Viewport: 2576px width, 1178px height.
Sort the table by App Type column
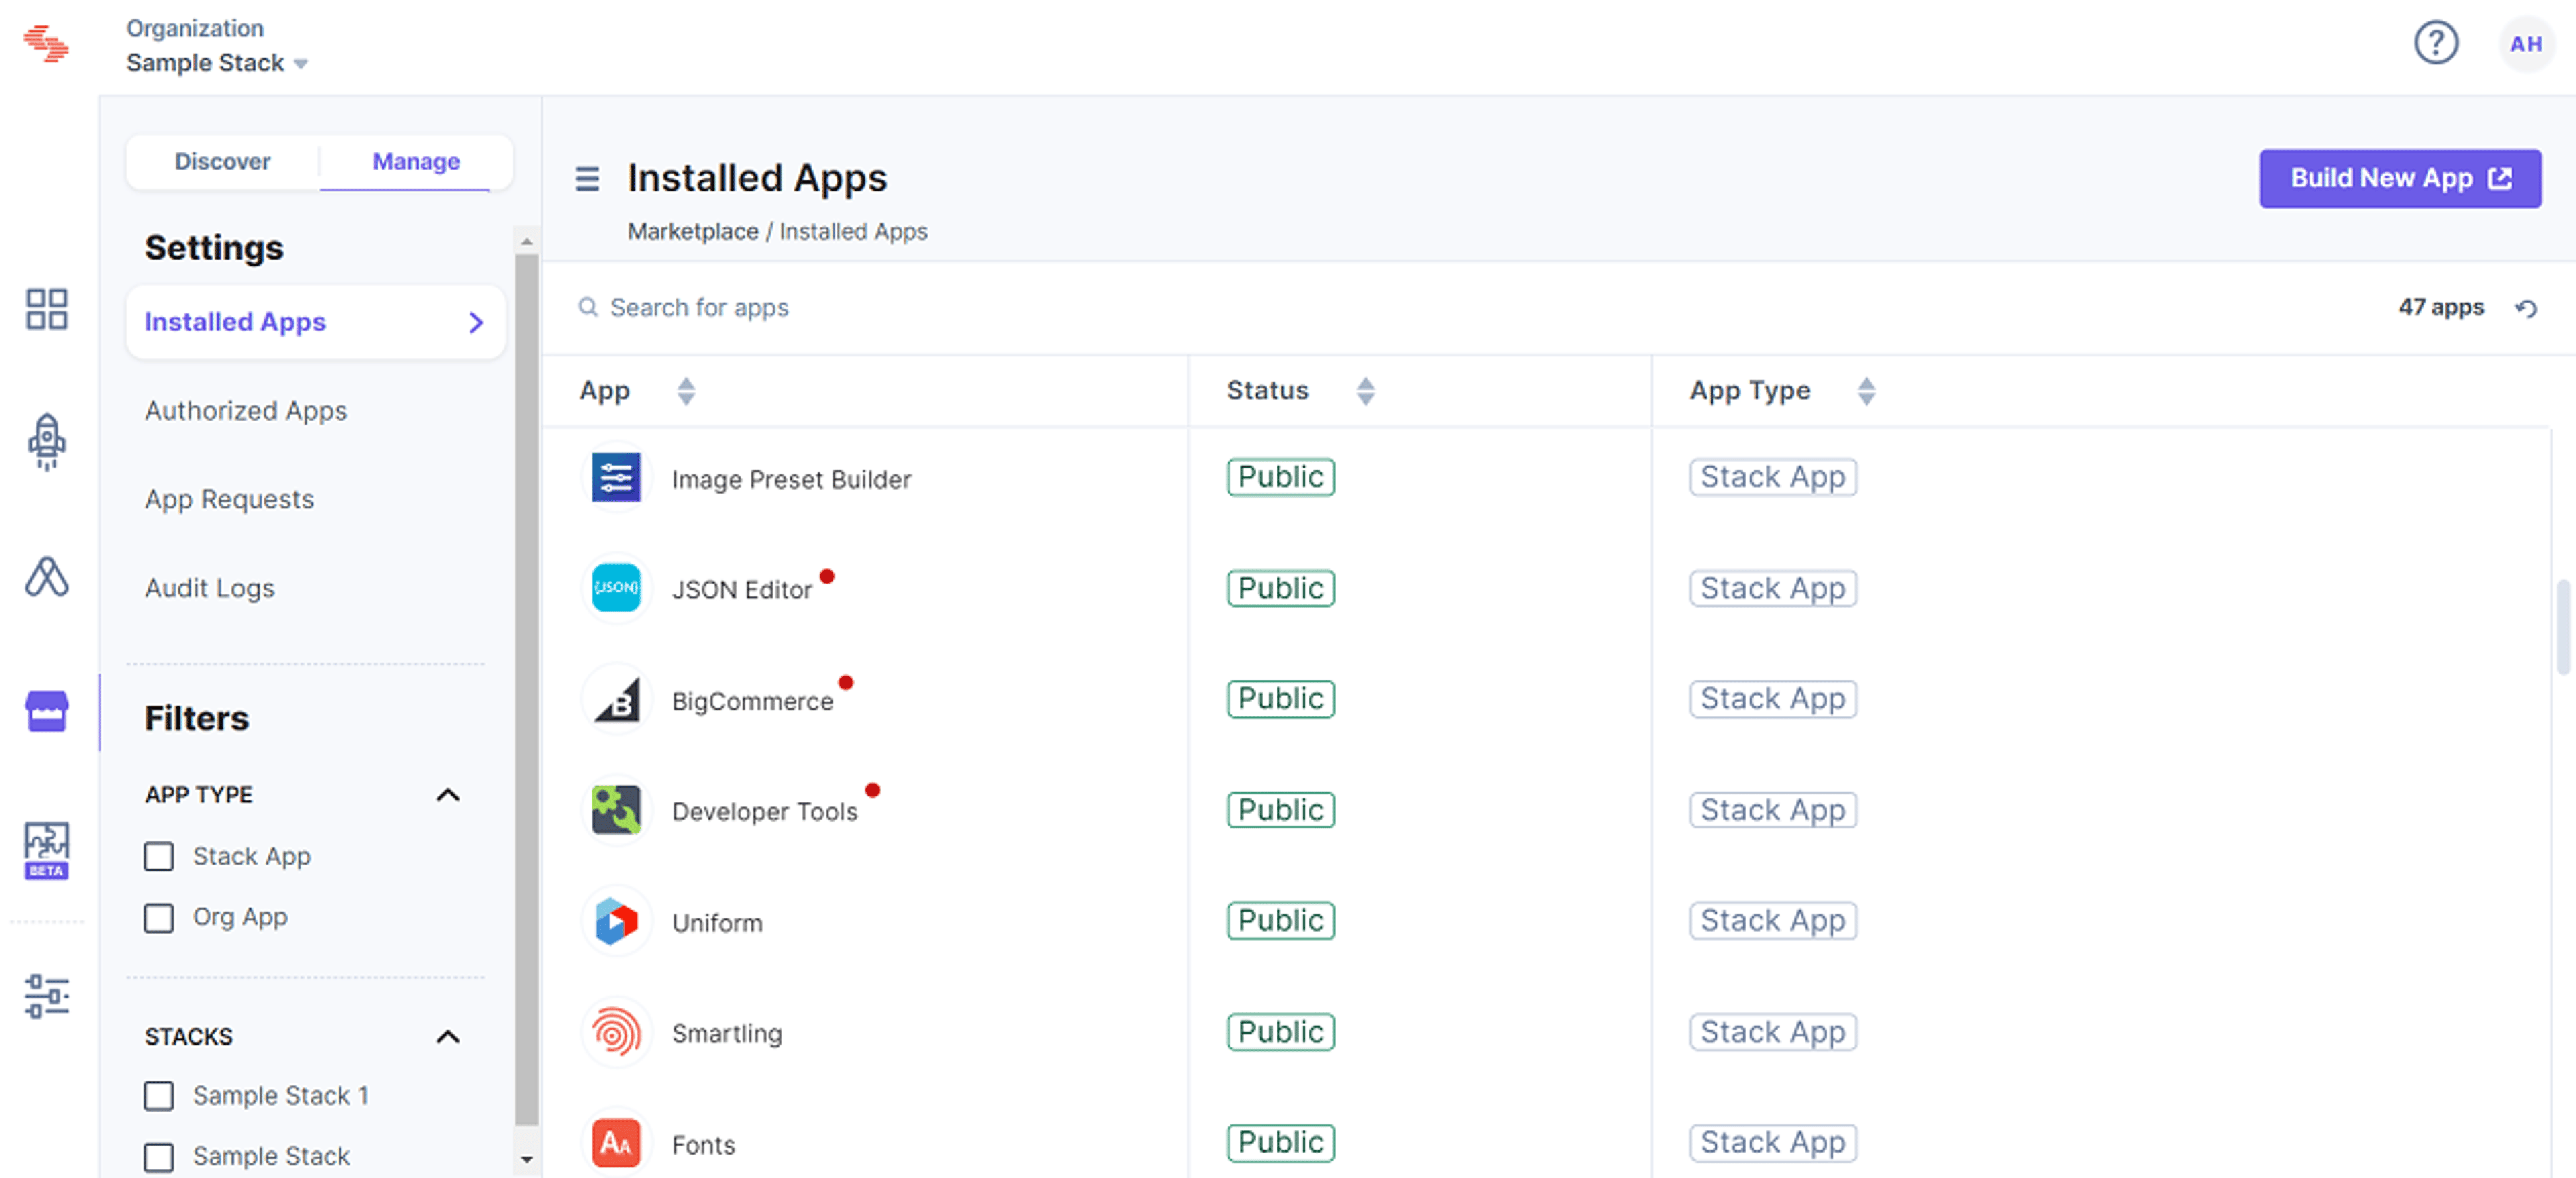click(x=1866, y=391)
